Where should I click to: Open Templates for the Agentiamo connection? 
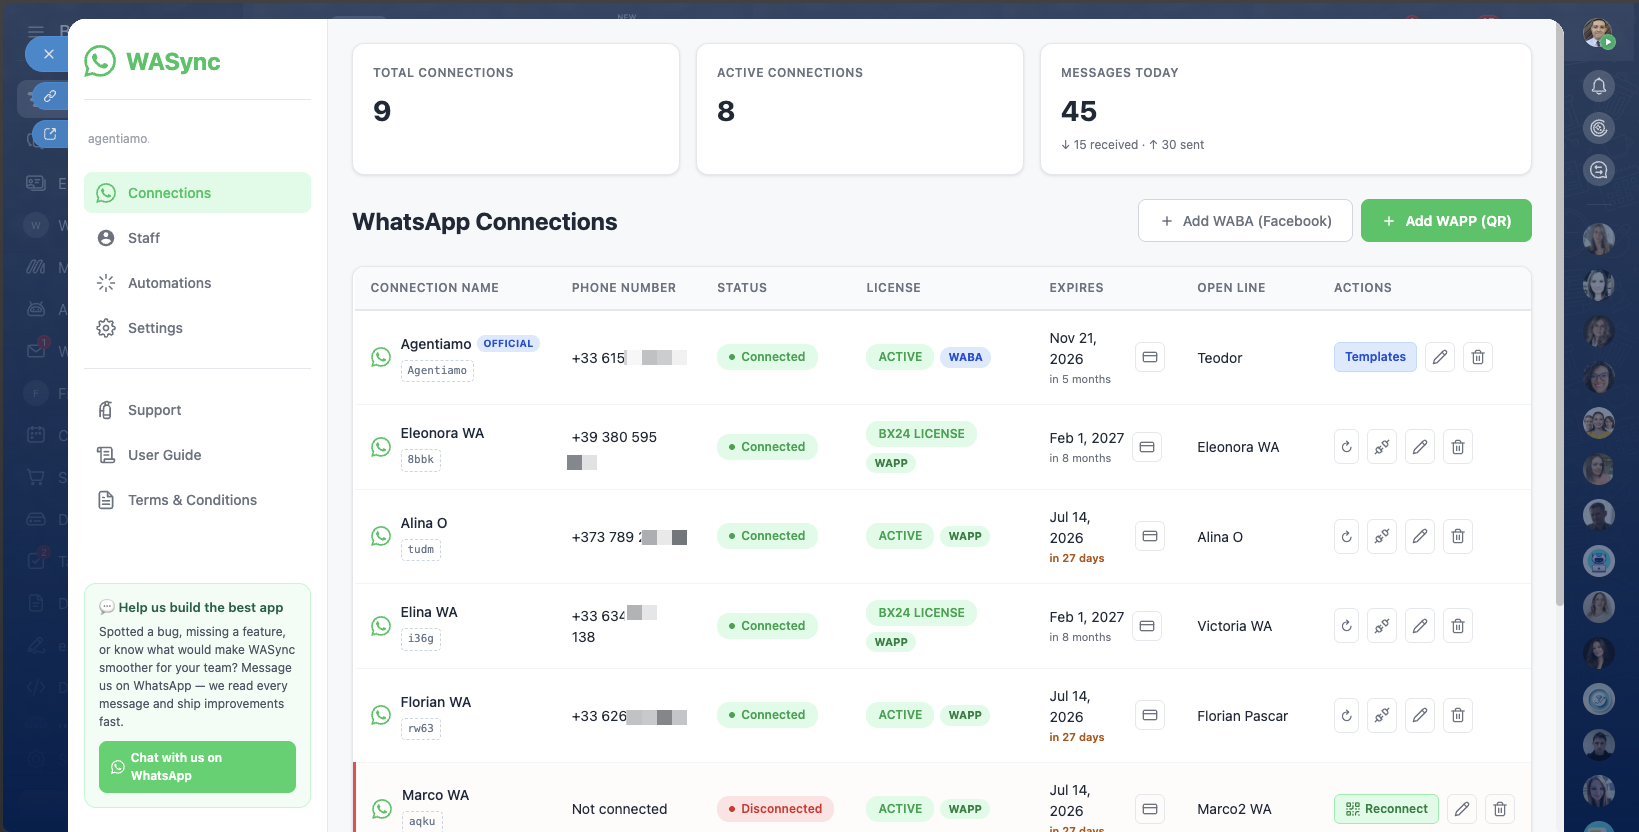pos(1375,357)
